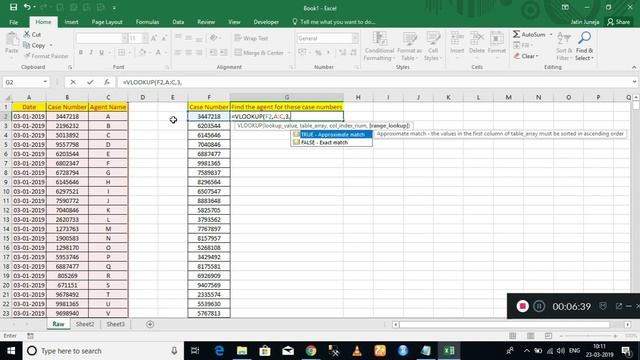Switch to the Formulas tab
This screenshot has width=640, height=360.
pyautogui.click(x=147, y=22)
